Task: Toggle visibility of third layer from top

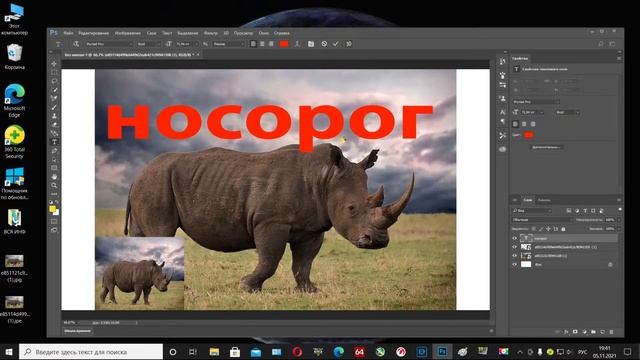Action: (514, 256)
